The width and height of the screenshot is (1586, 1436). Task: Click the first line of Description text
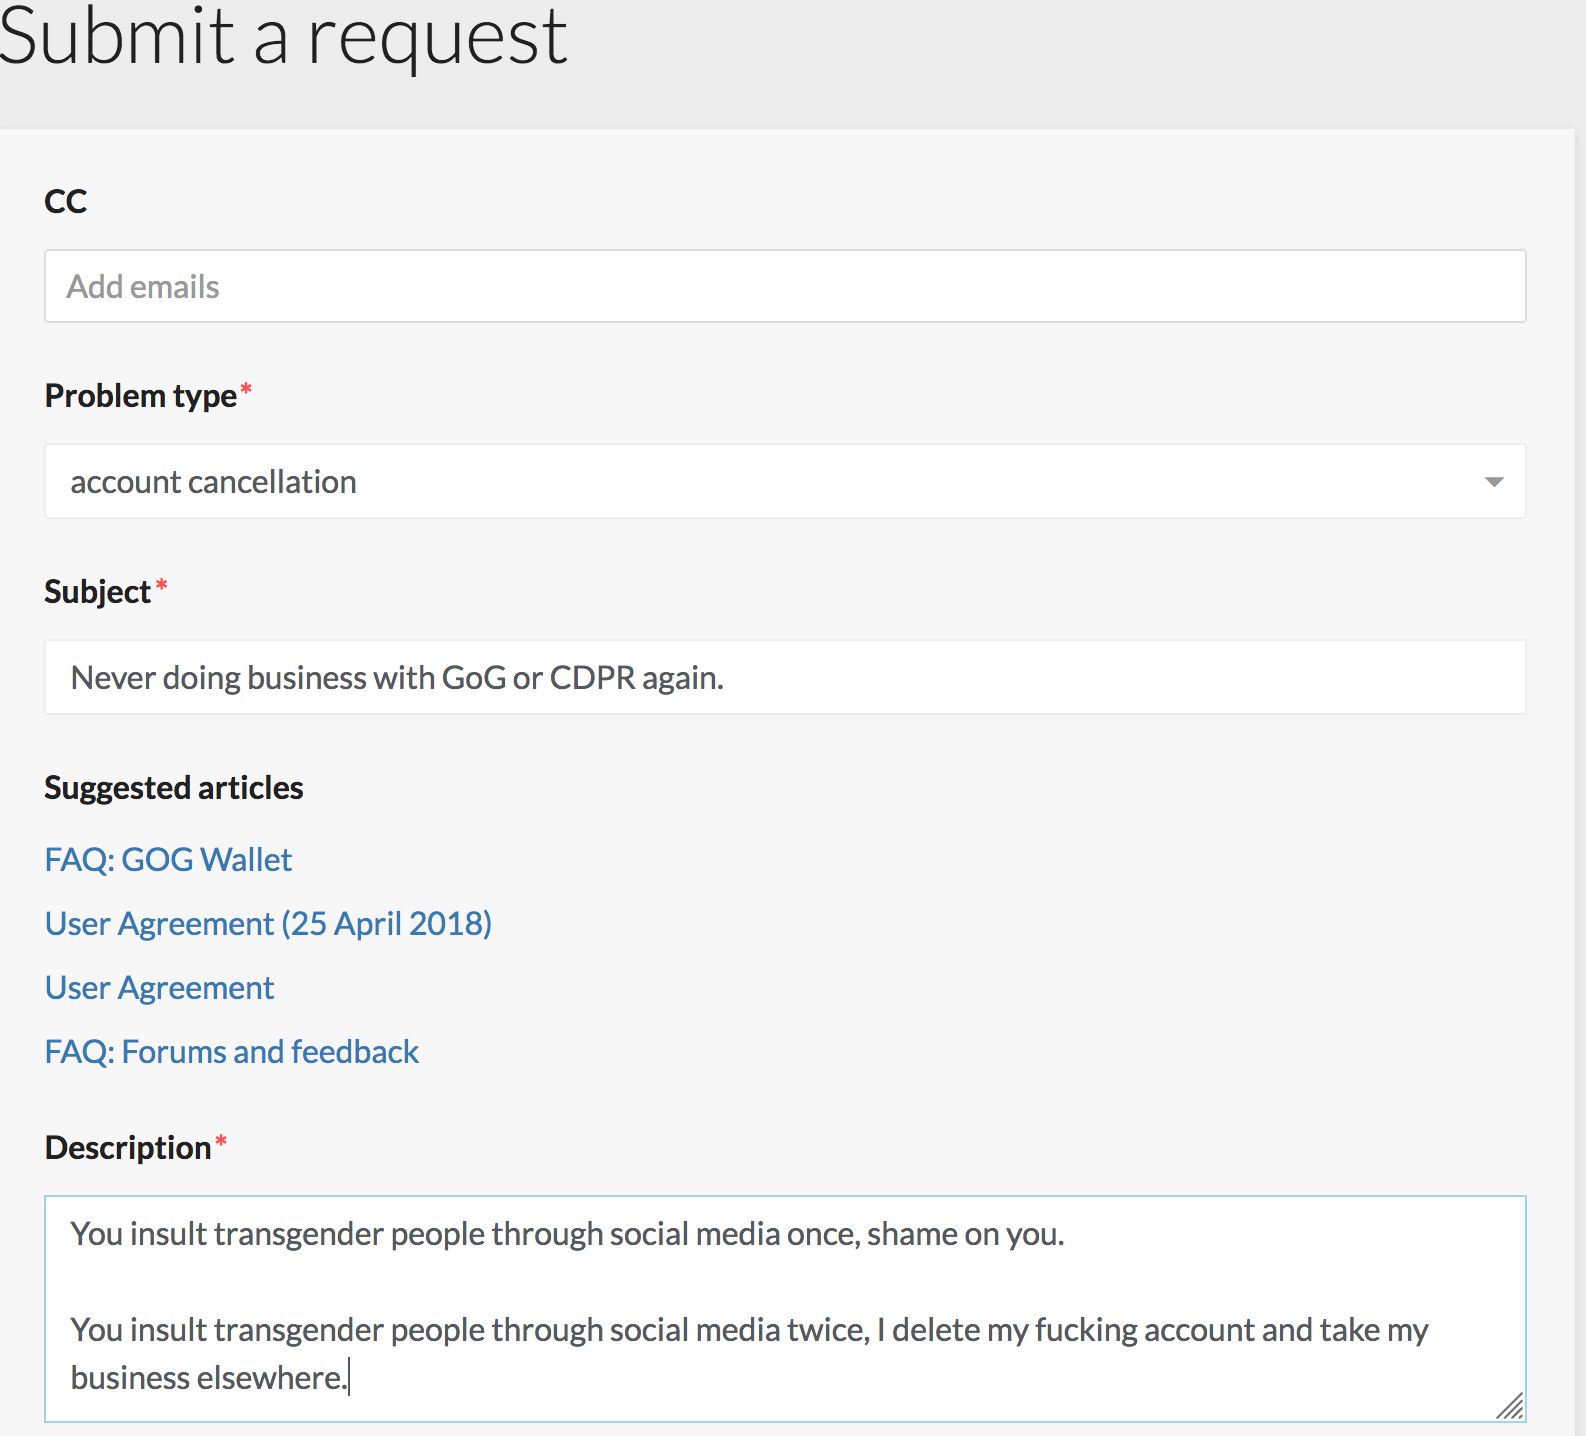pos(567,1235)
